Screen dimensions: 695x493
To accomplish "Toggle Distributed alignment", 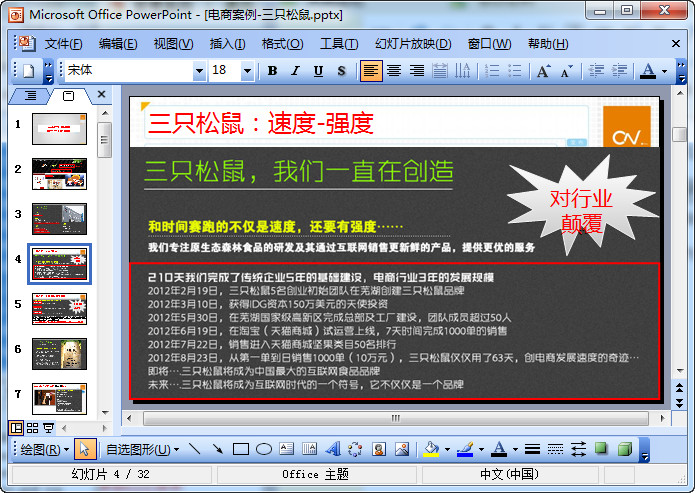I will click(440, 70).
